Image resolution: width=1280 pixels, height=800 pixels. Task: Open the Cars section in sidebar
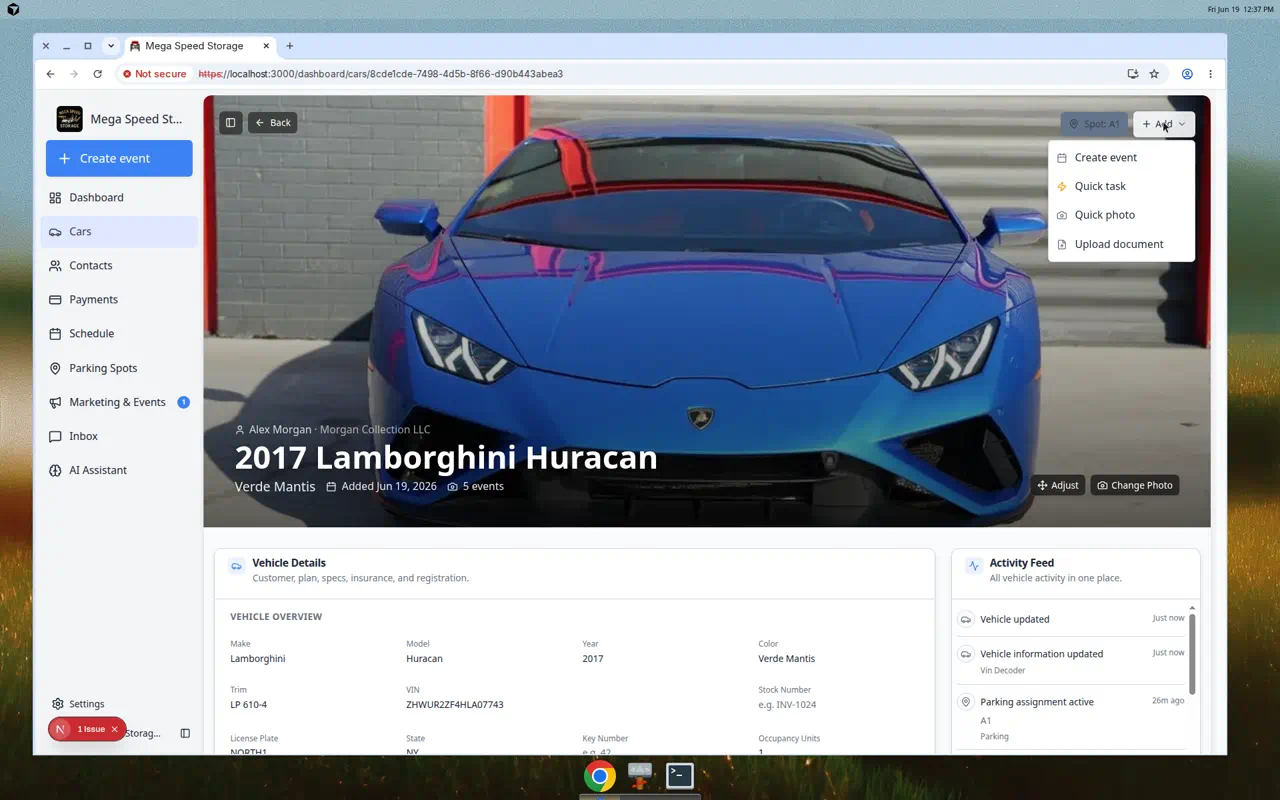[x=119, y=231]
